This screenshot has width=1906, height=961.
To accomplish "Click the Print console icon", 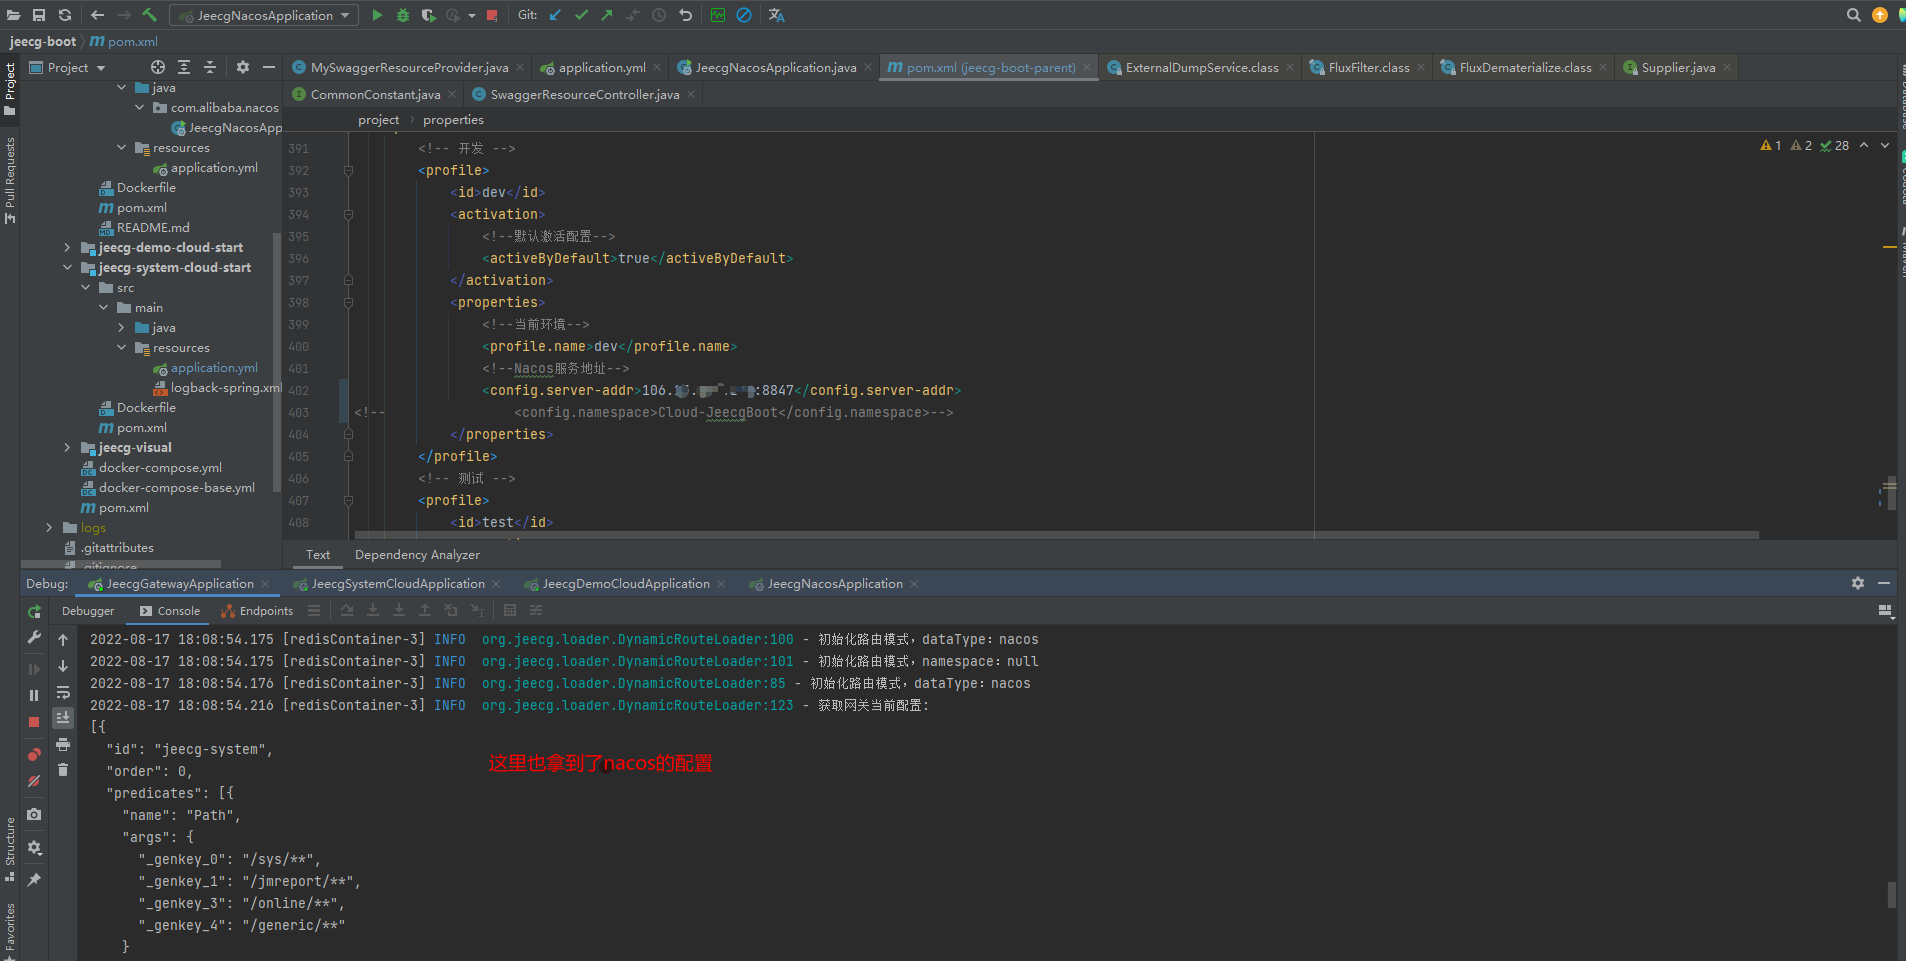I will point(63,745).
